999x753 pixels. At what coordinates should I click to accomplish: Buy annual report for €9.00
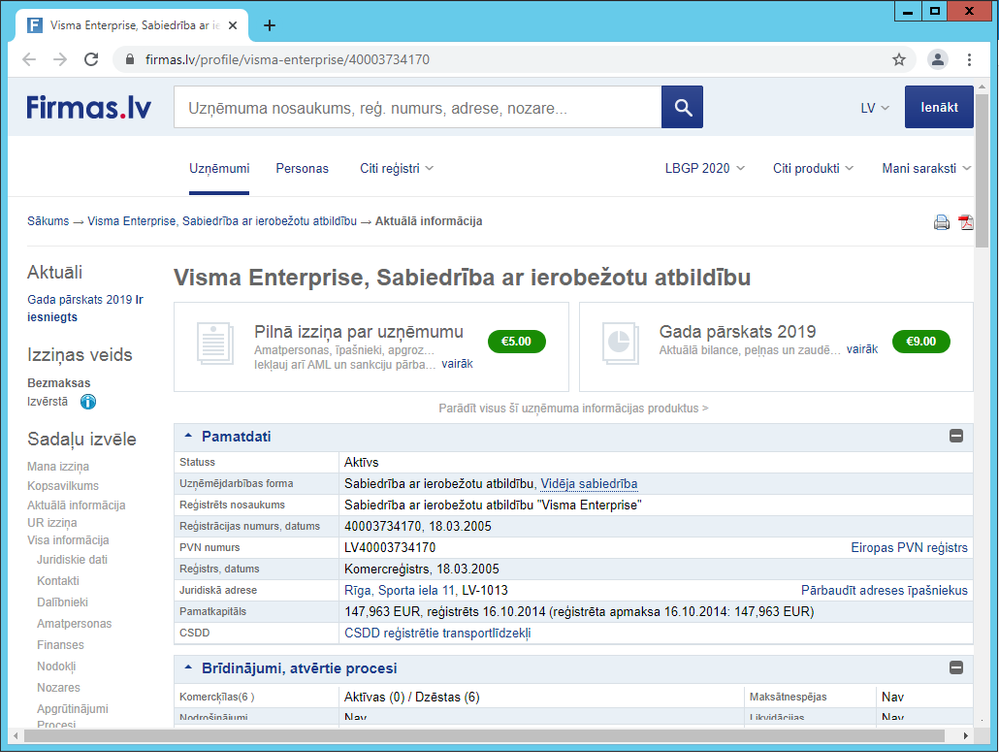(921, 341)
